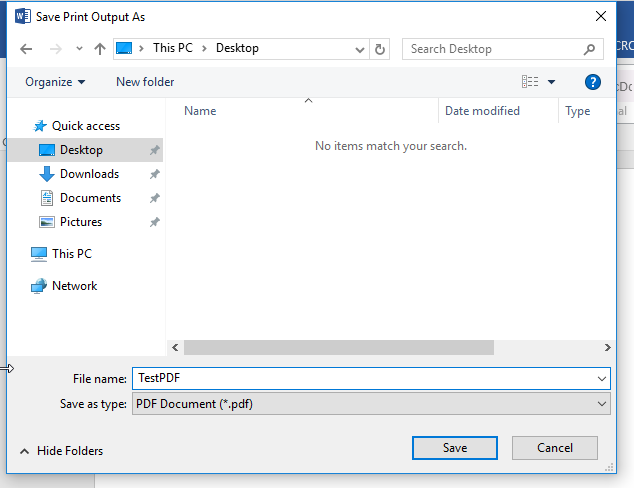
Task: Open Pictures in the sidebar
Action: (x=80, y=222)
